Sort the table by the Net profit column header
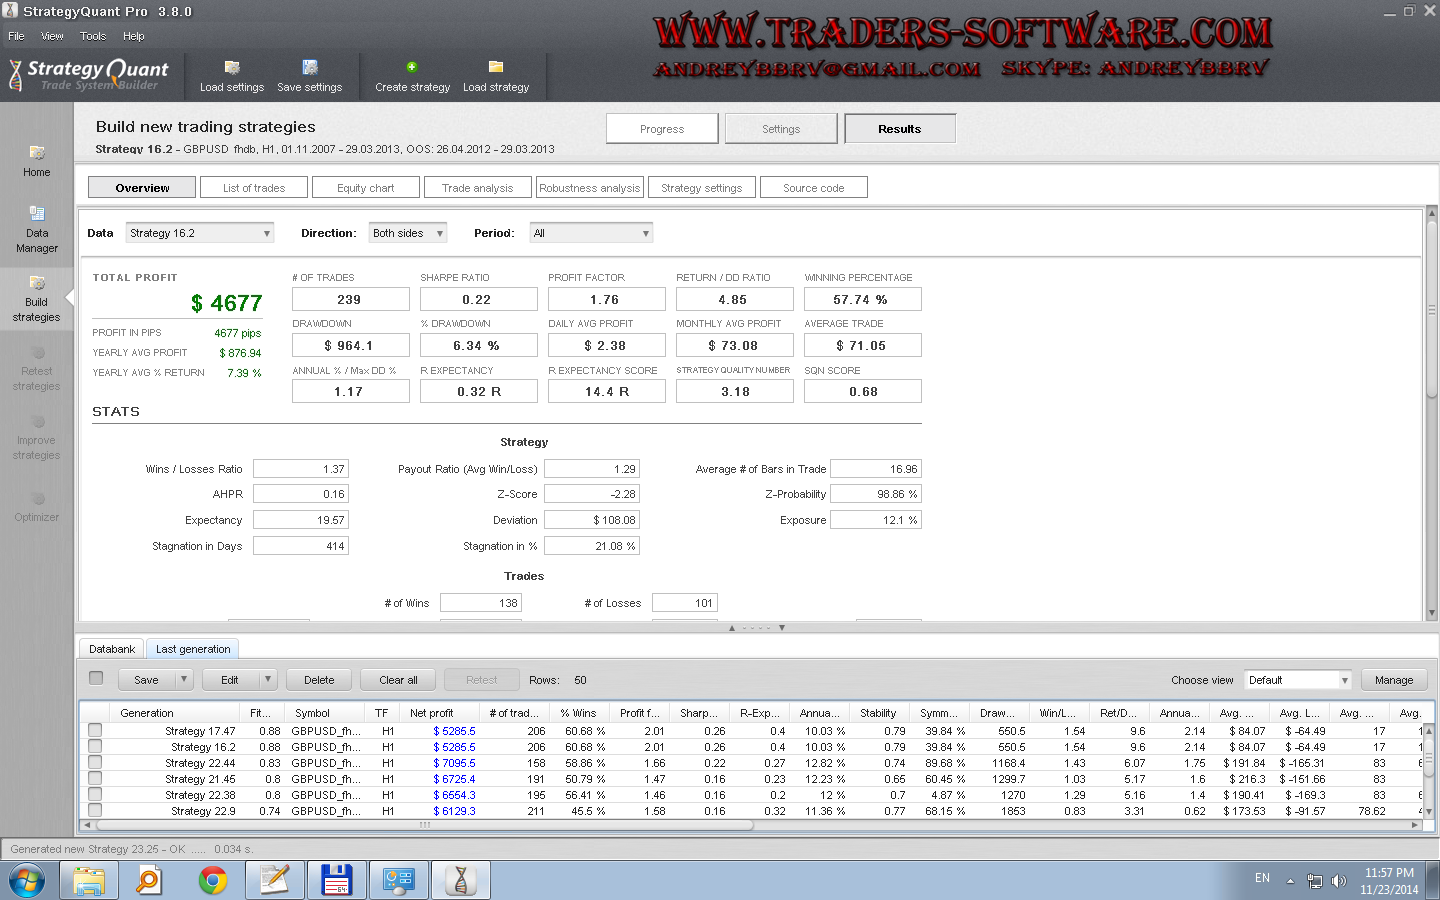This screenshot has height=900, width=1440. [431, 713]
